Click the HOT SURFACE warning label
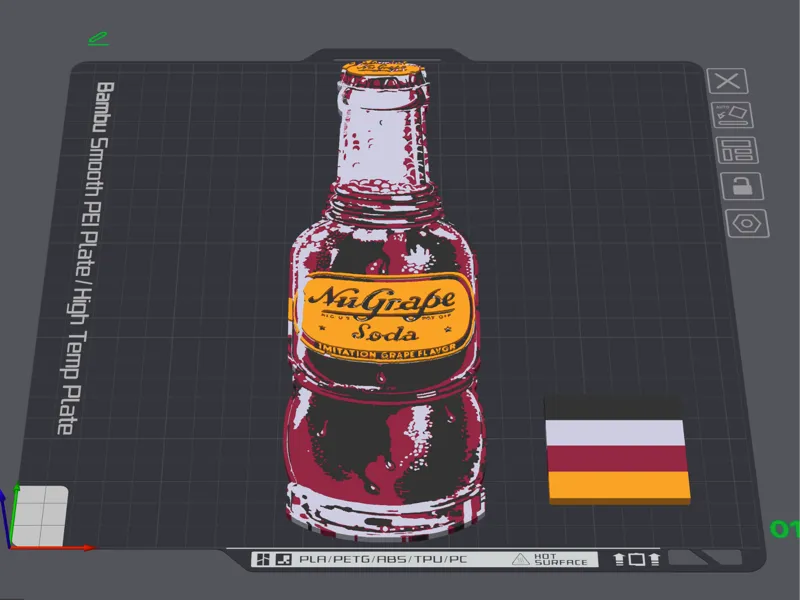The height and width of the screenshot is (600, 800). point(551,559)
